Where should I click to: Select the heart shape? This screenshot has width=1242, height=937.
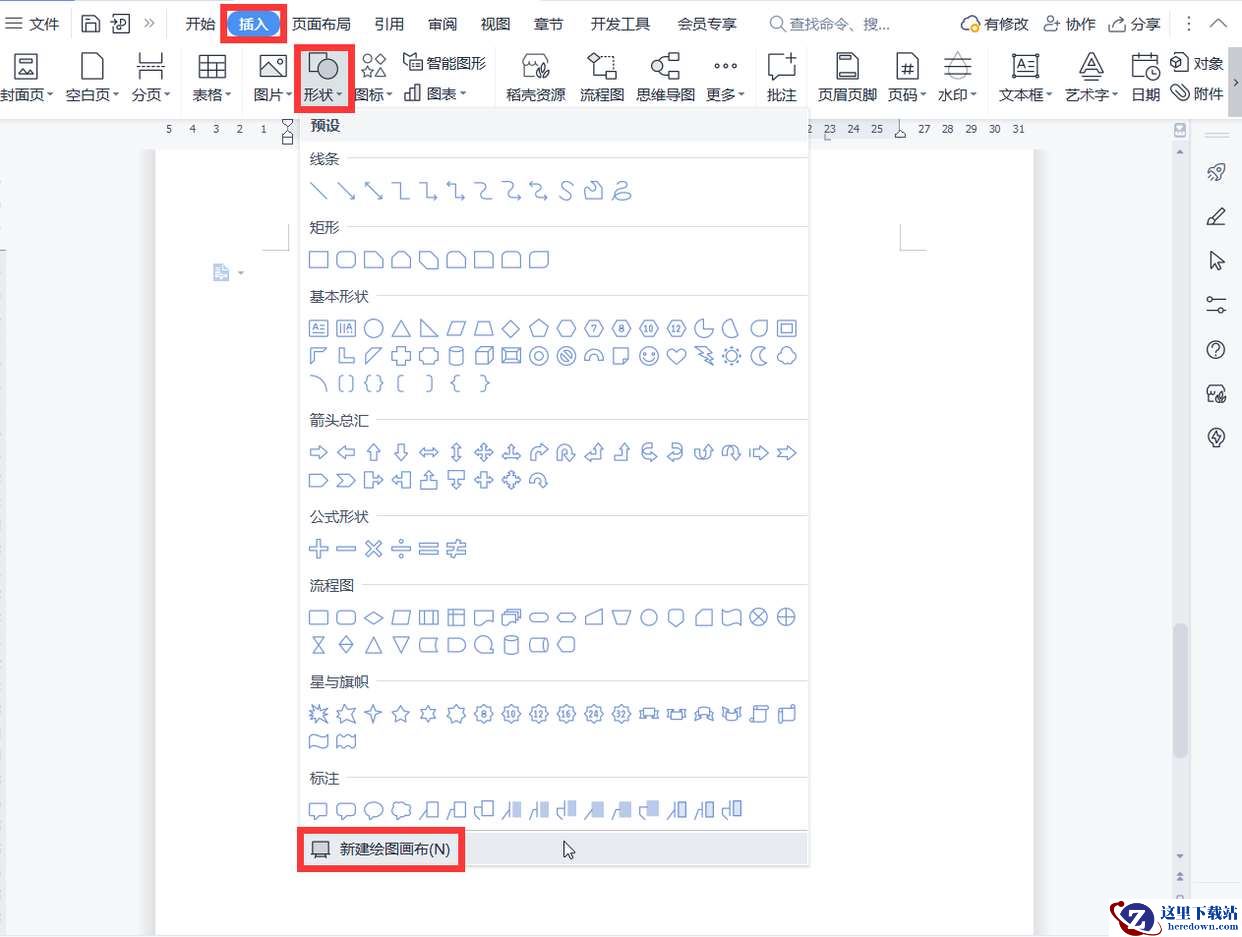[x=677, y=356]
